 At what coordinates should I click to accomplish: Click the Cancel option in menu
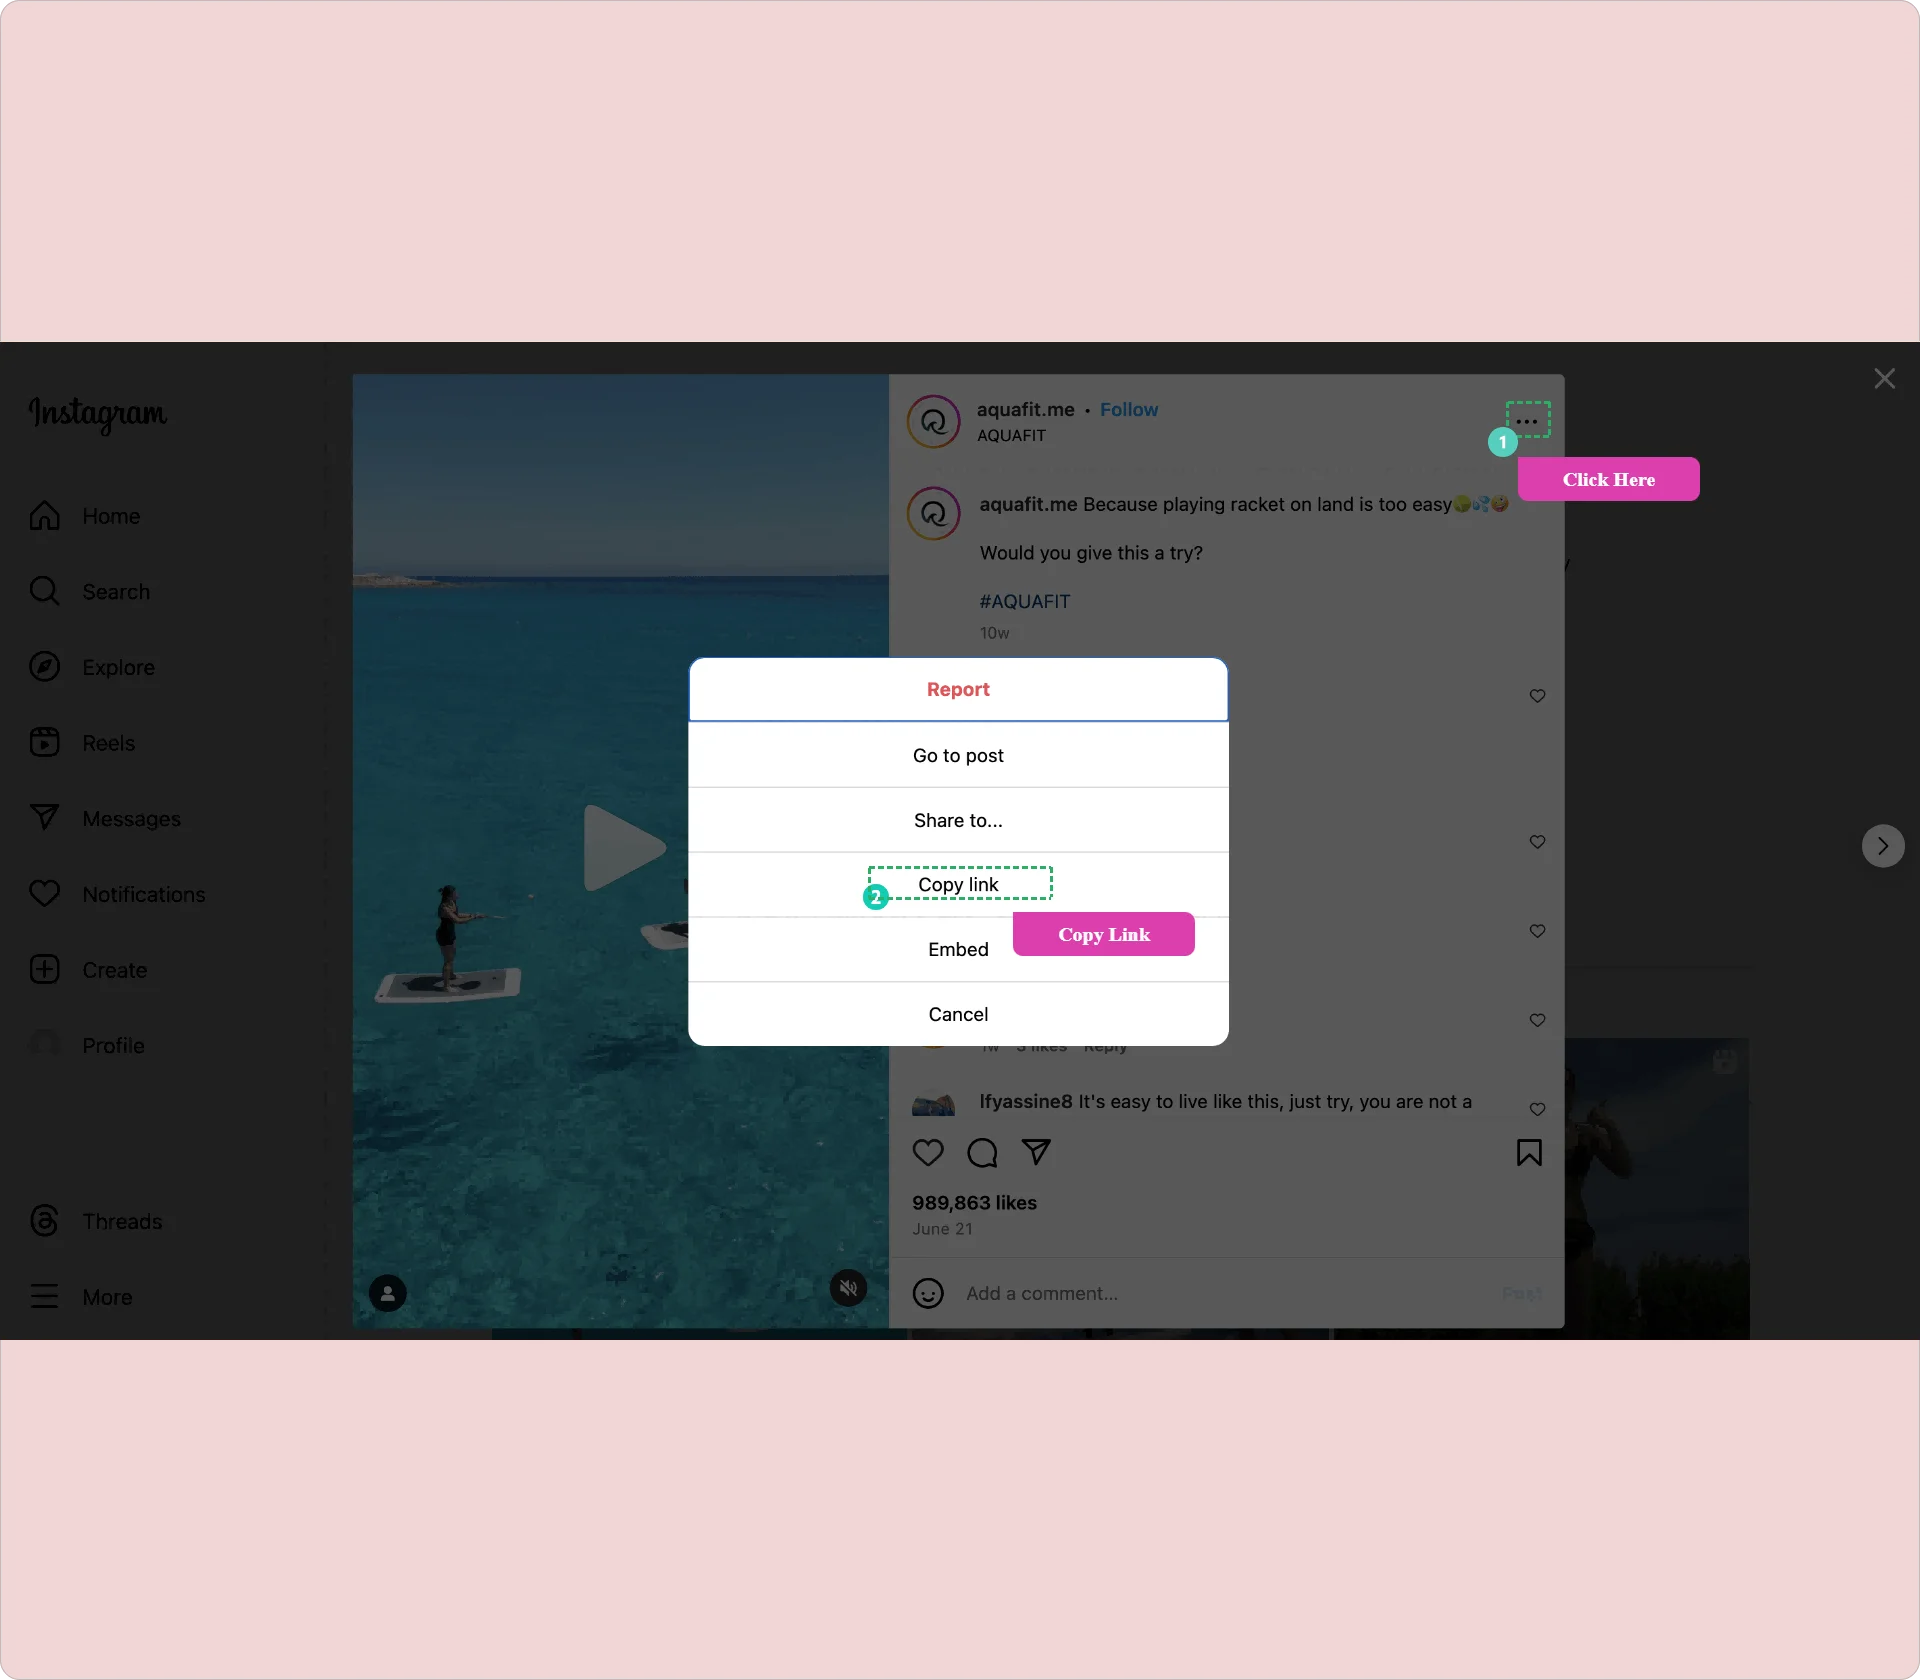[x=958, y=1012]
